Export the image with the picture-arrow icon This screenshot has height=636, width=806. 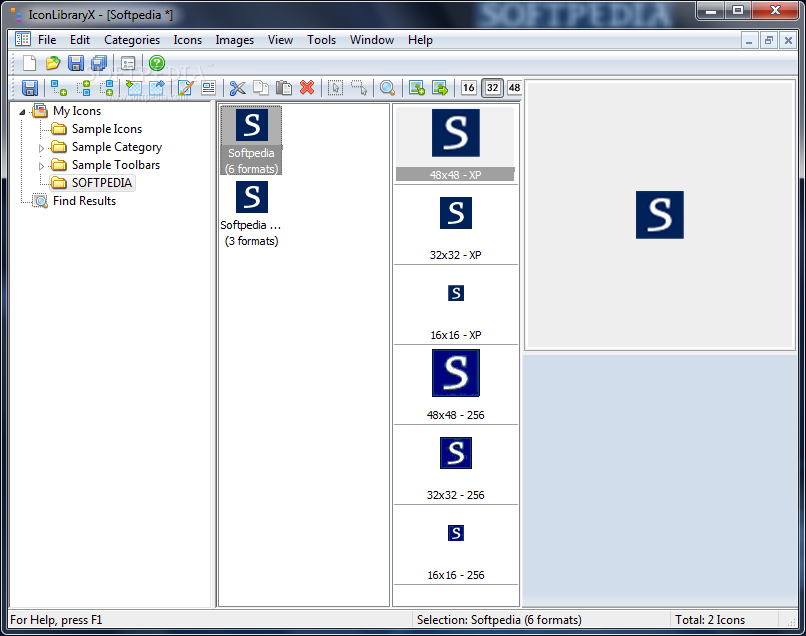(440, 88)
